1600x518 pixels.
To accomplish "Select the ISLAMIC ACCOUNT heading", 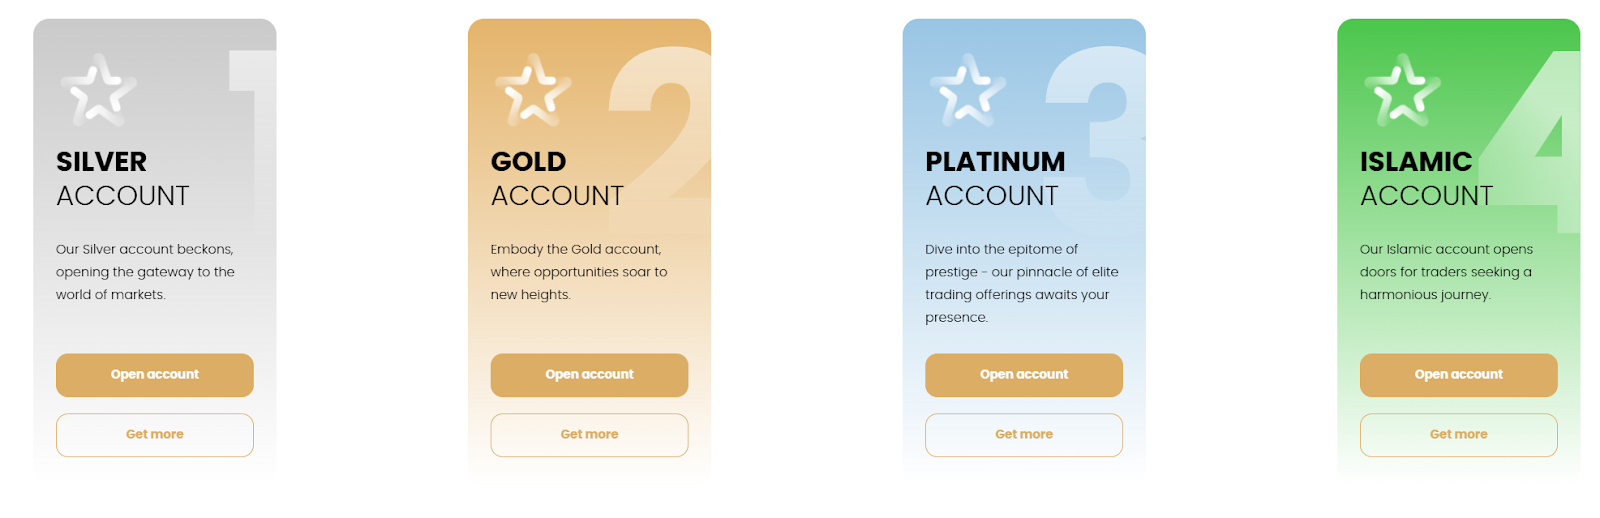I will [1427, 179].
